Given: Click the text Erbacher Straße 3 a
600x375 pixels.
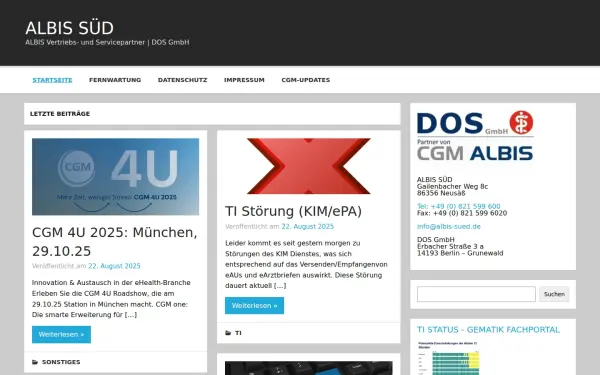Looking at the screenshot, I should coord(450,246).
